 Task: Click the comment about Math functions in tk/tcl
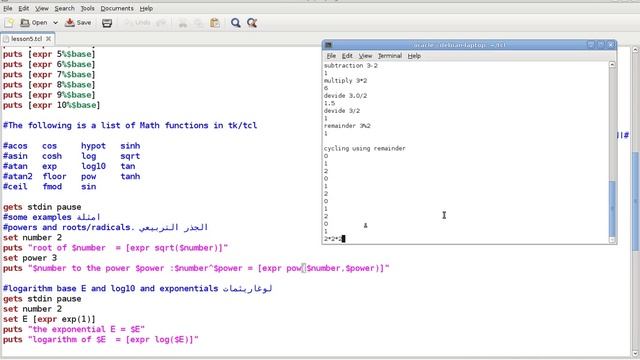(x=130, y=126)
